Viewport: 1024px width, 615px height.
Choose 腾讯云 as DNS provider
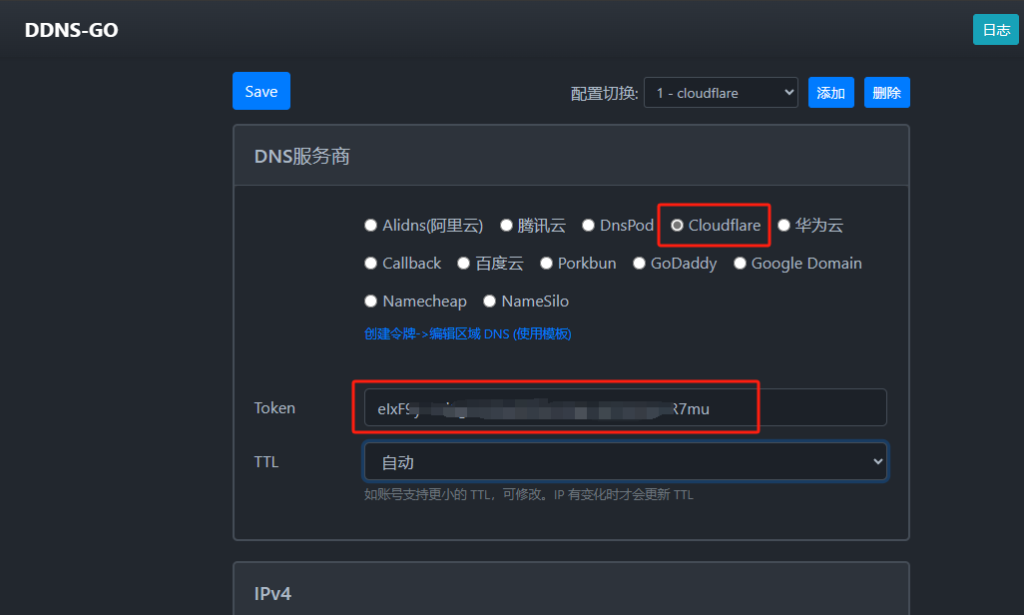(507, 226)
